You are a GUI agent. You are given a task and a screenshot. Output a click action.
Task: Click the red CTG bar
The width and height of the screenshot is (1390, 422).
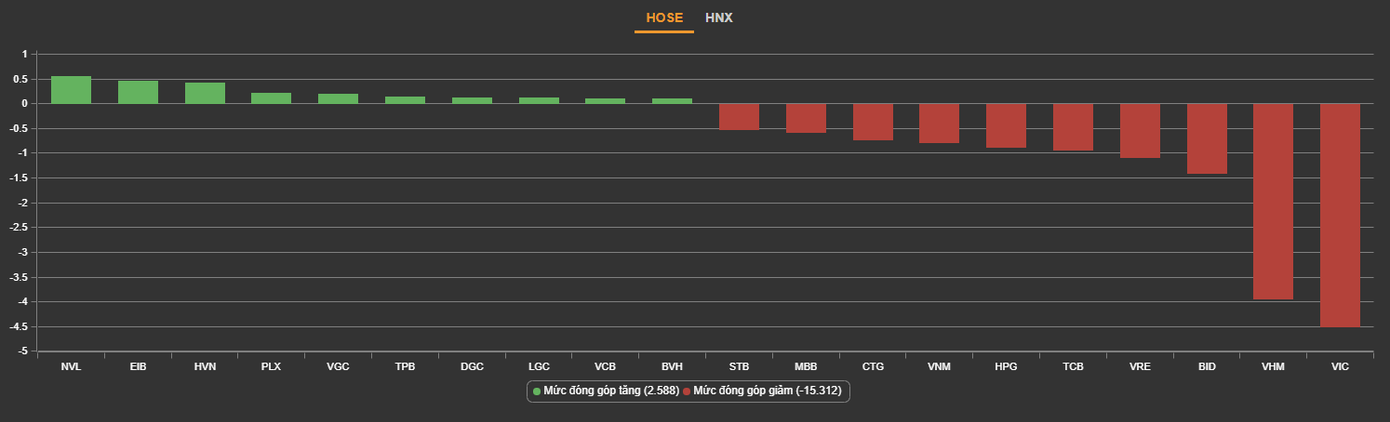tap(873, 121)
